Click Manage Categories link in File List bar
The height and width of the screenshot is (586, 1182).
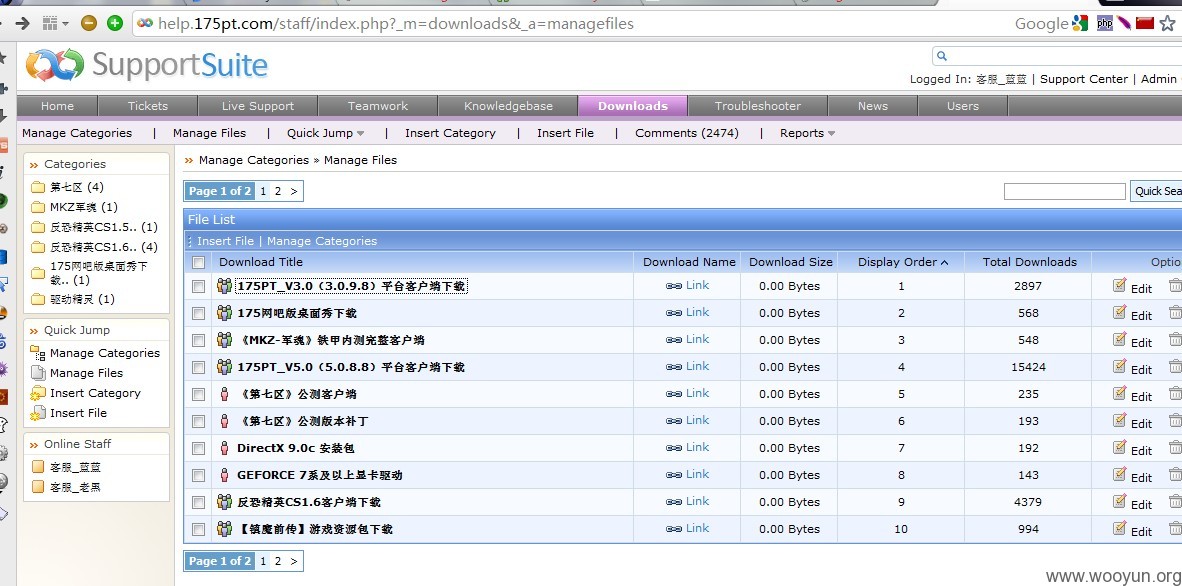coord(322,241)
